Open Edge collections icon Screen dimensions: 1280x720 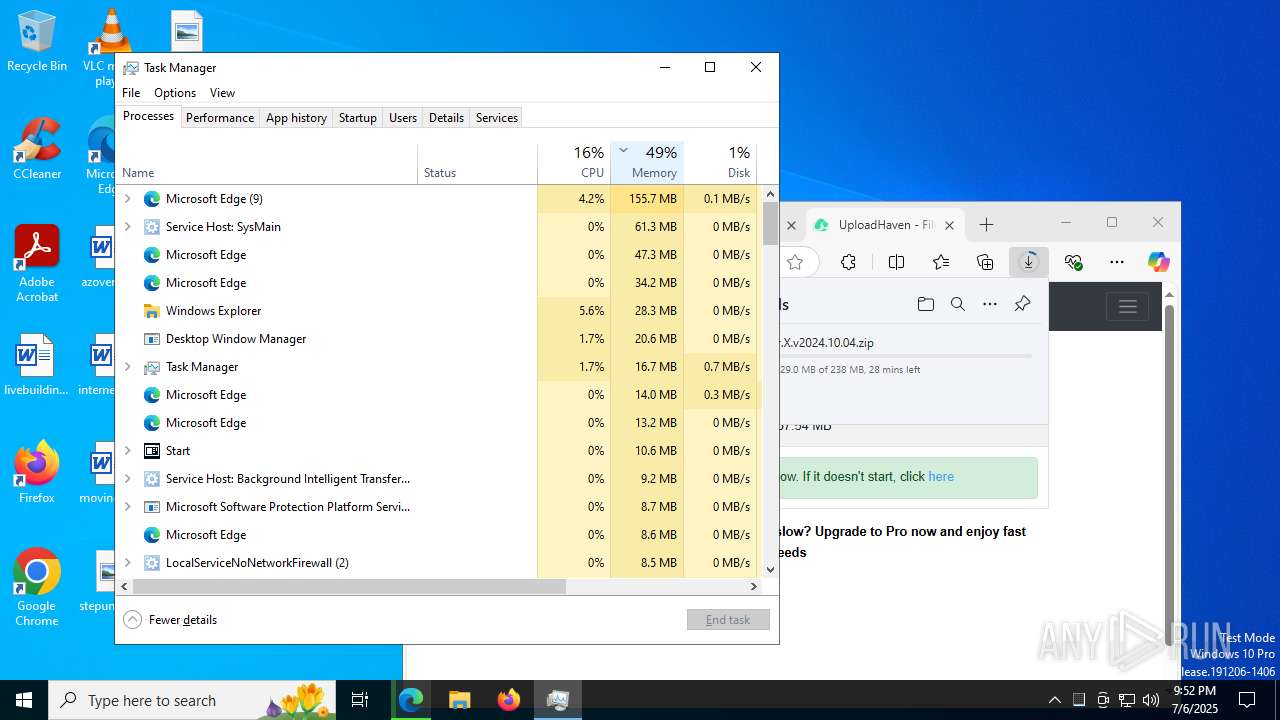(x=985, y=262)
